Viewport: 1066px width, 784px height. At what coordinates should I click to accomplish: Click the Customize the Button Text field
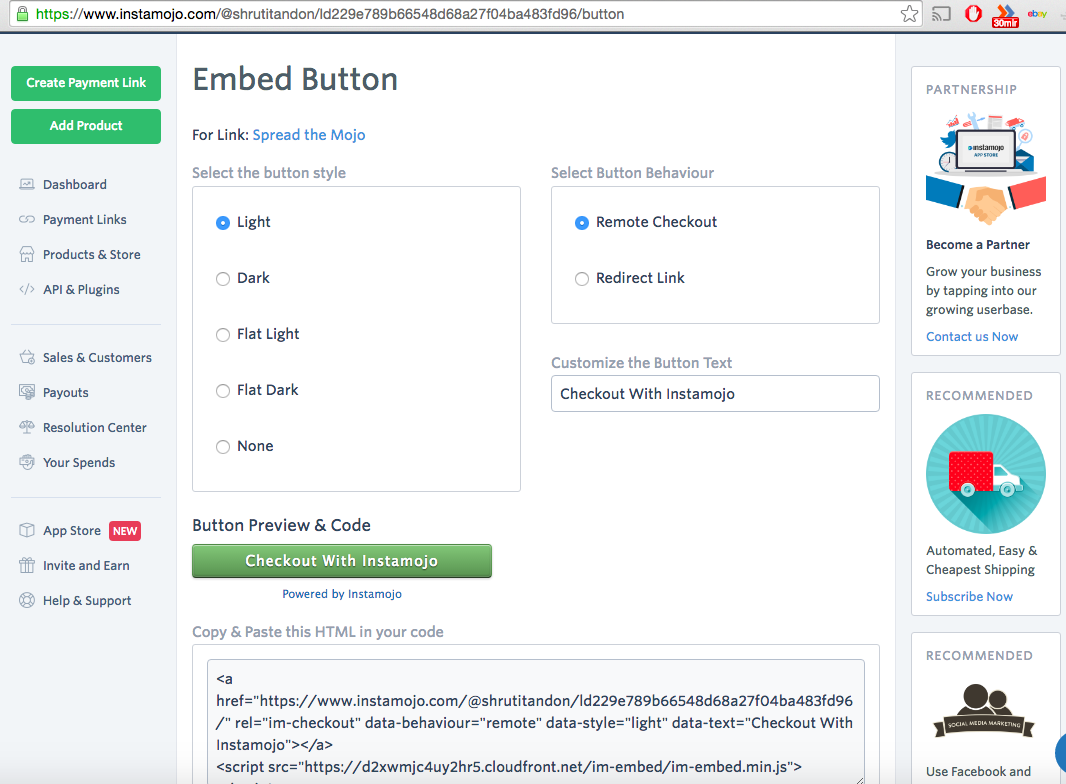715,394
